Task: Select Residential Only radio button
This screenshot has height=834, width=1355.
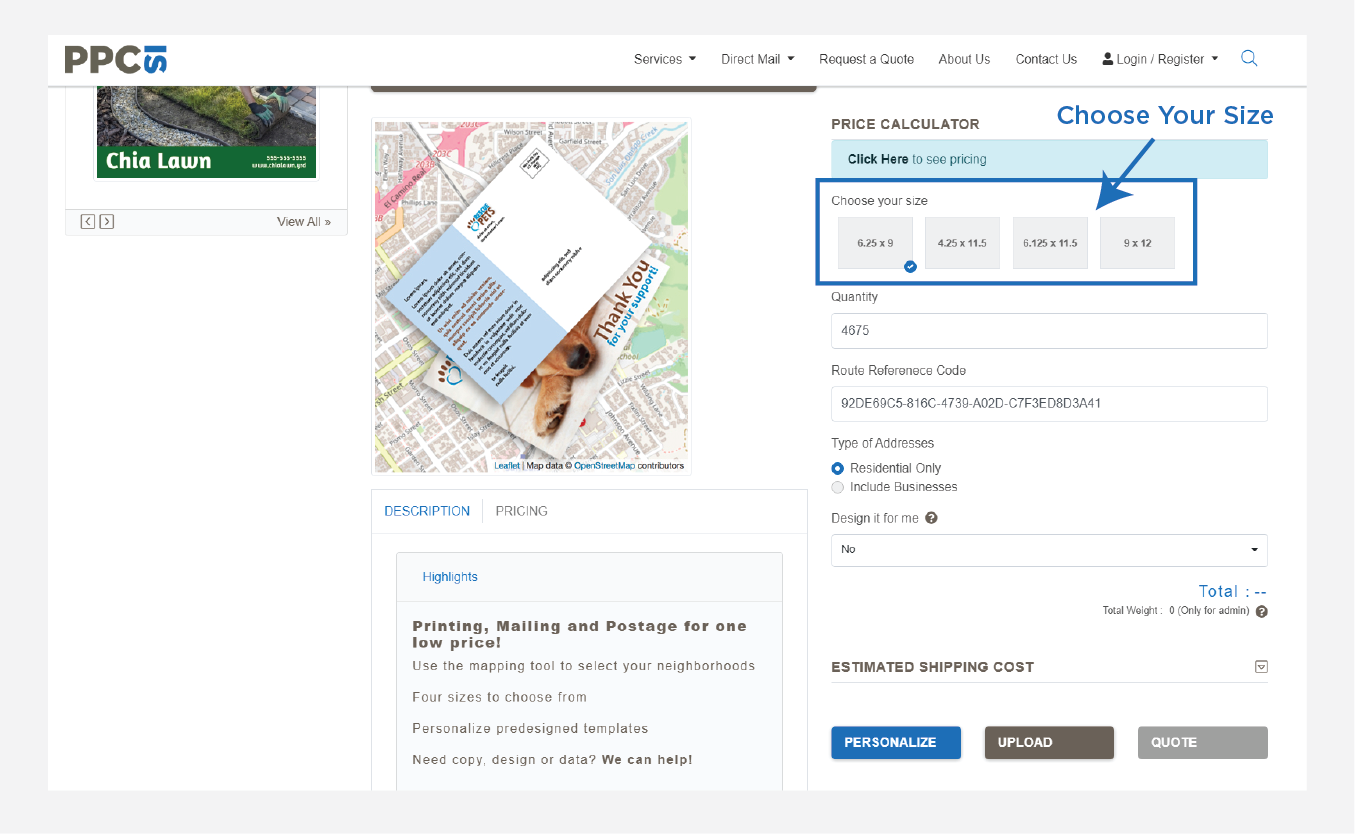Action: (x=838, y=468)
